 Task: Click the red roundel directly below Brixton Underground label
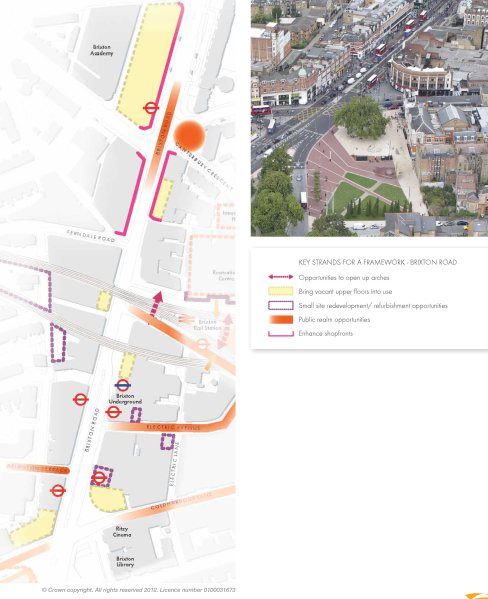coord(113,412)
